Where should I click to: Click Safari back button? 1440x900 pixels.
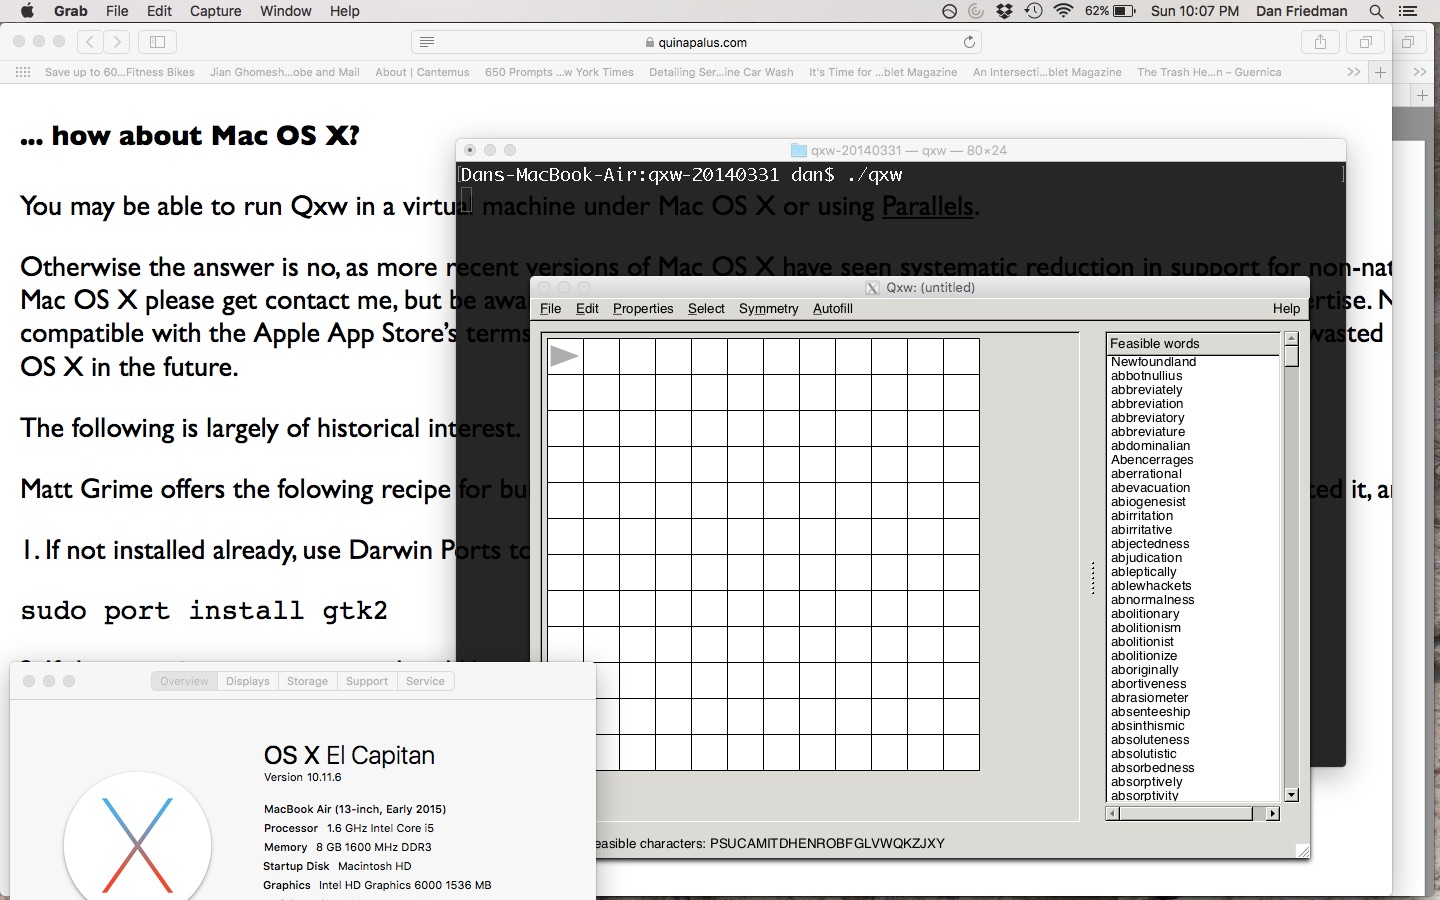90,42
